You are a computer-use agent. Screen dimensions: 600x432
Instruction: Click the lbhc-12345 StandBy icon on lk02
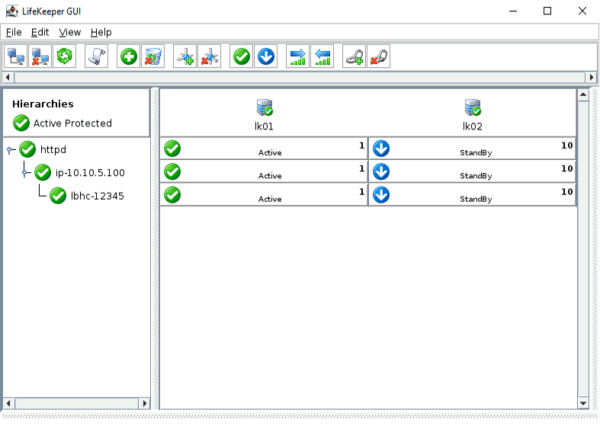(x=381, y=195)
